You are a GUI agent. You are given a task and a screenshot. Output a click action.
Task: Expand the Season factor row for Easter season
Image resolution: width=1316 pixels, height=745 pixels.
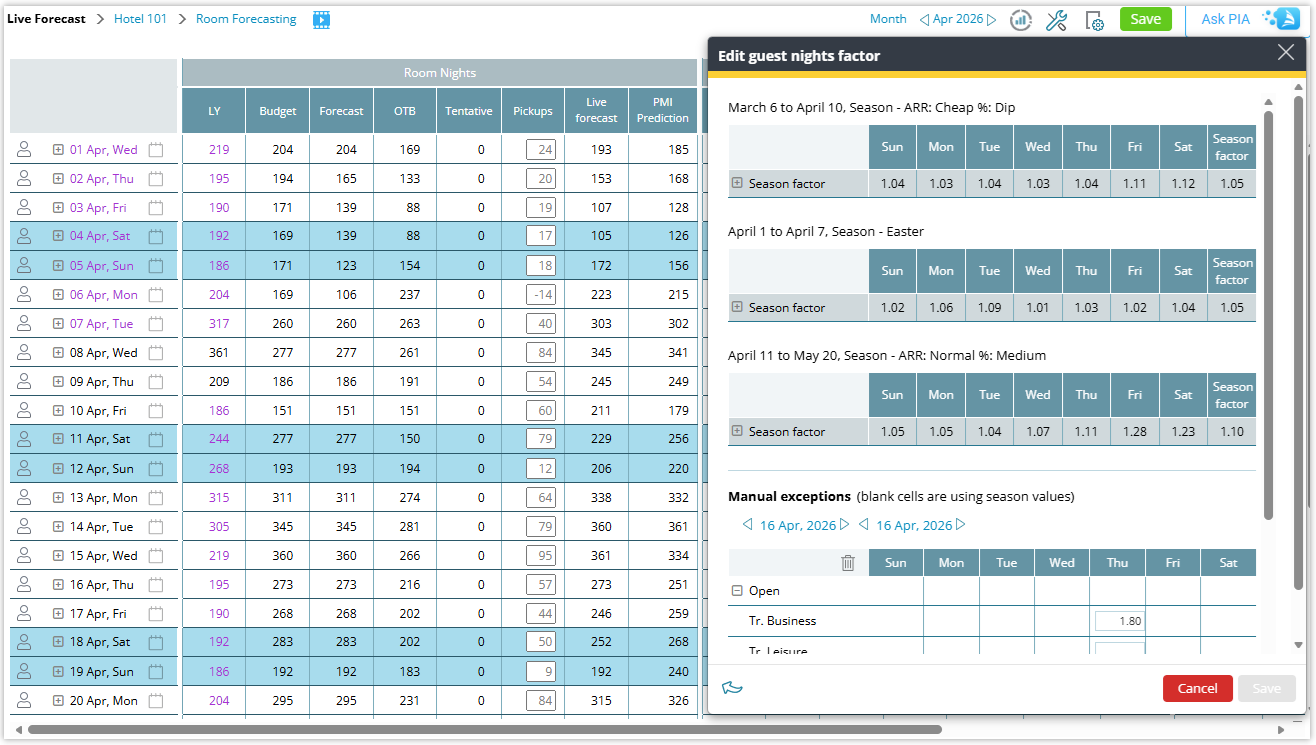(737, 307)
